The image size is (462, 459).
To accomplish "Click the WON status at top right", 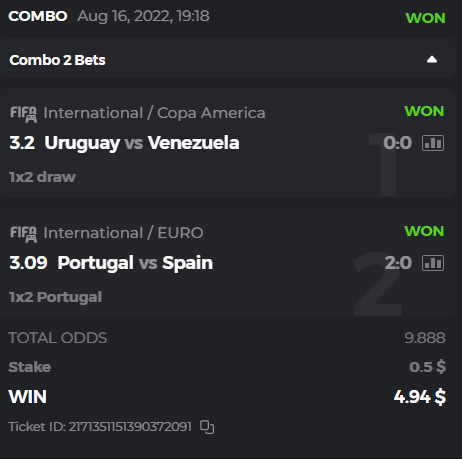I will click(425, 18).
